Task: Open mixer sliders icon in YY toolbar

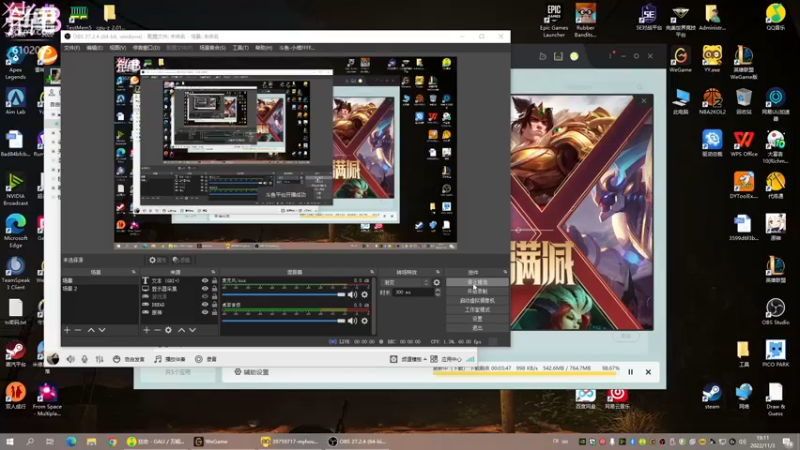Action: (x=99, y=359)
